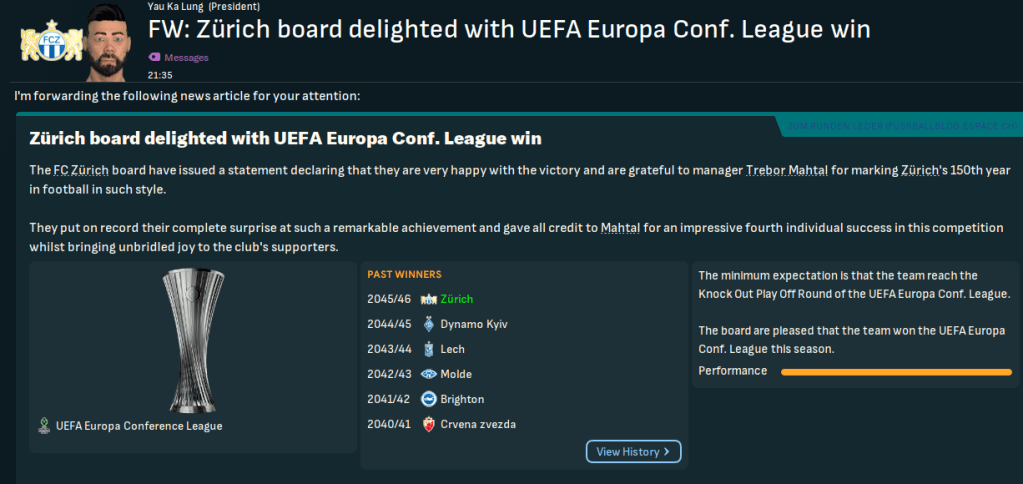Image resolution: width=1023 pixels, height=484 pixels.
Task: Click the orange Performance progress bar
Action: click(x=896, y=372)
